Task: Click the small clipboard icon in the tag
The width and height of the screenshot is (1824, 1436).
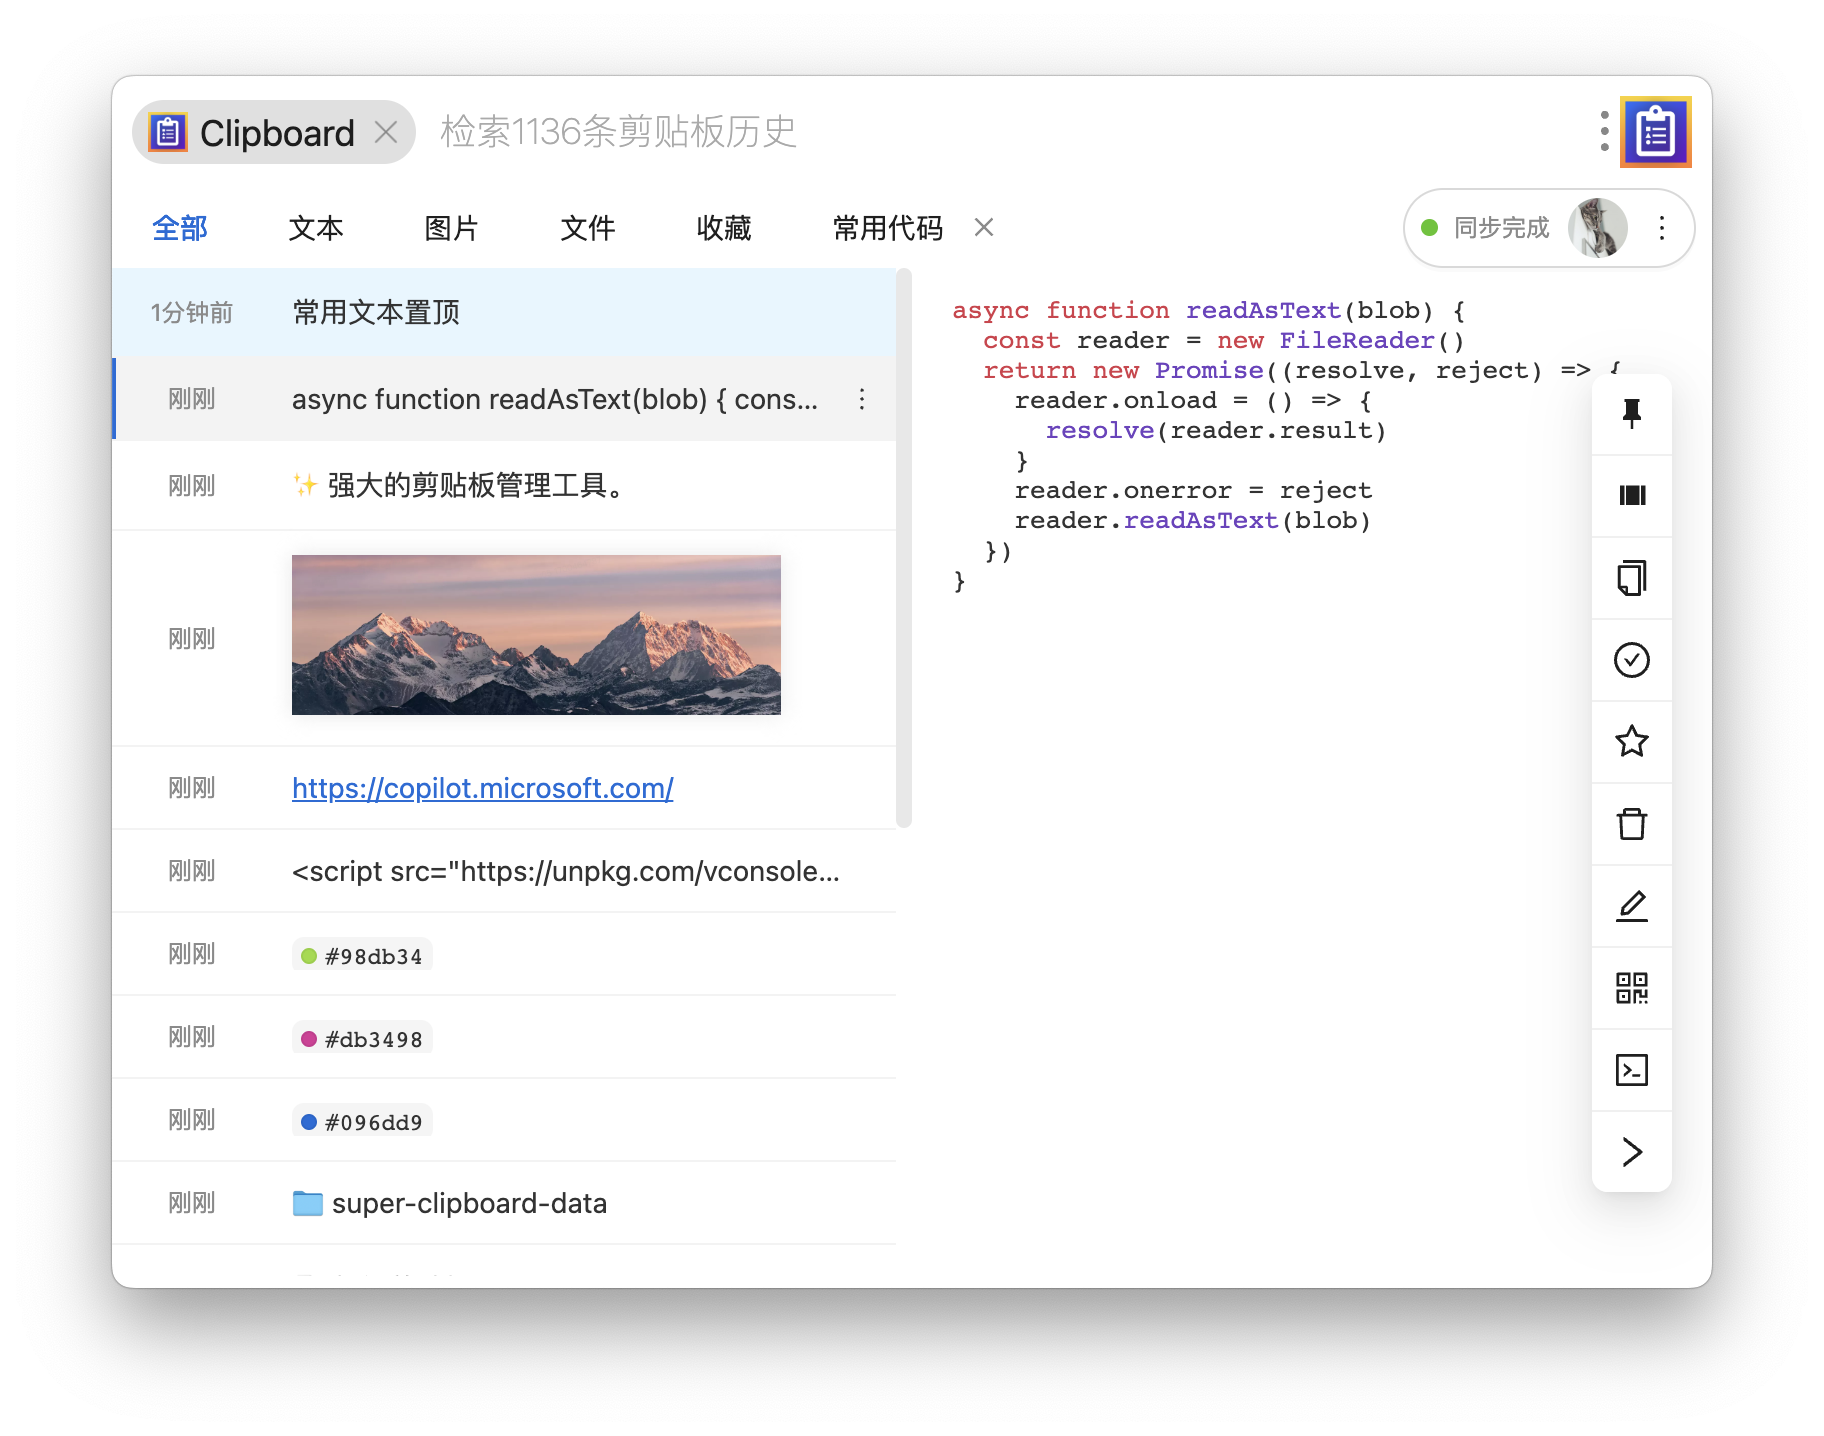Action: click(168, 131)
